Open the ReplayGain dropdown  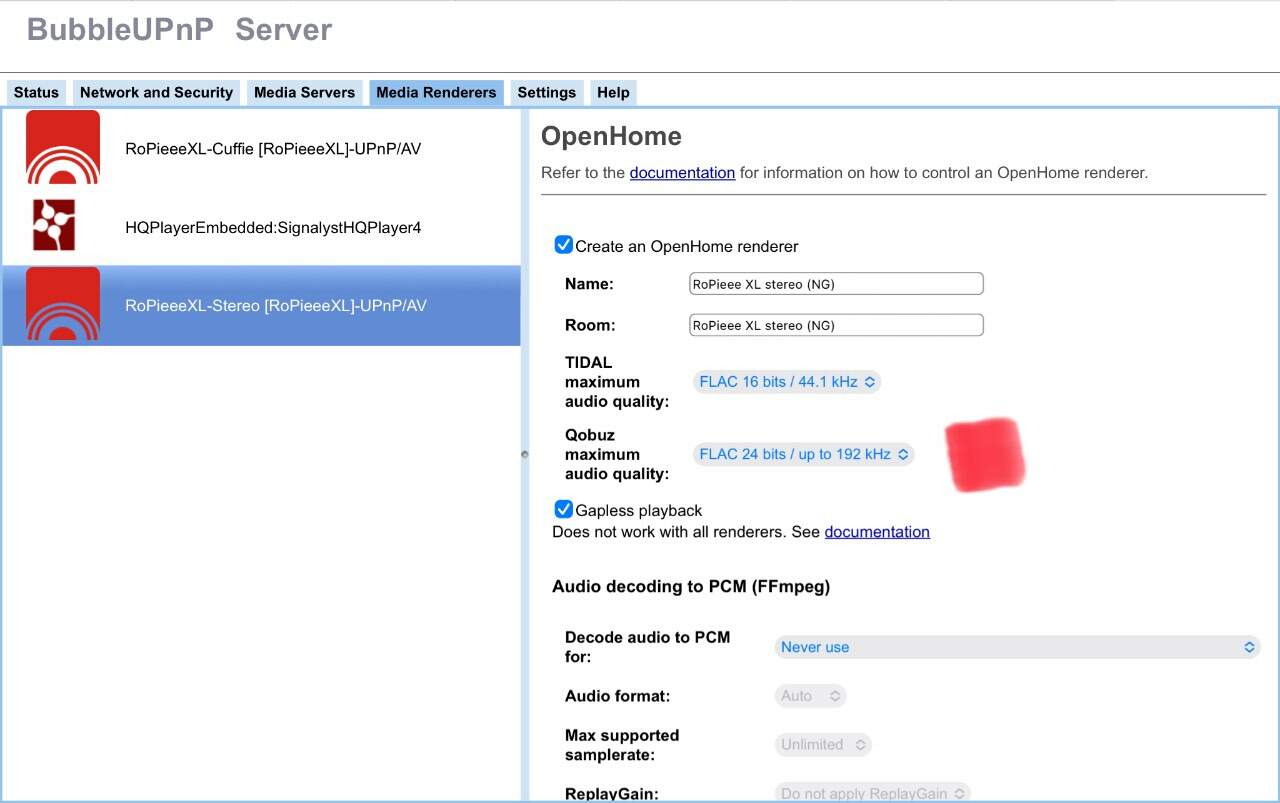[872, 793]
